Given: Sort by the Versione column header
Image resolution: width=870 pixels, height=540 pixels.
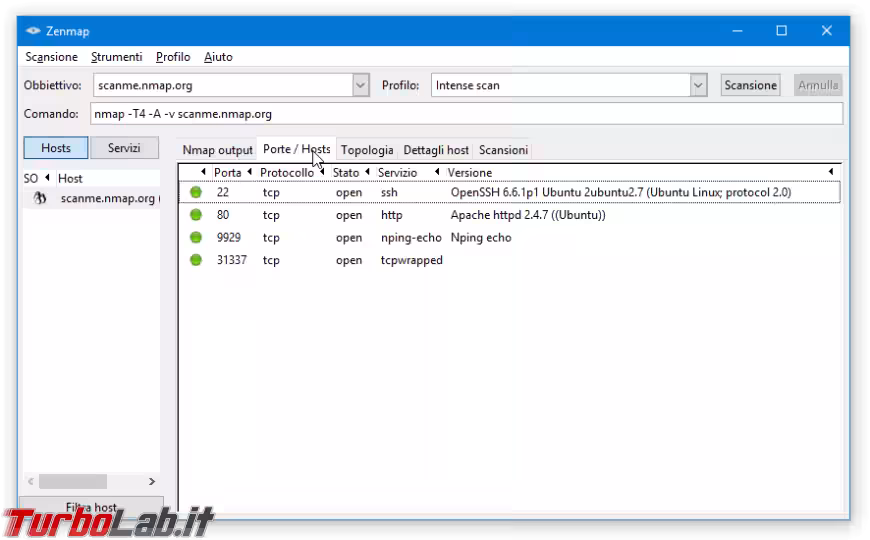Looking at the screenshot, I should pyautogui.click(x=470, y=173).
